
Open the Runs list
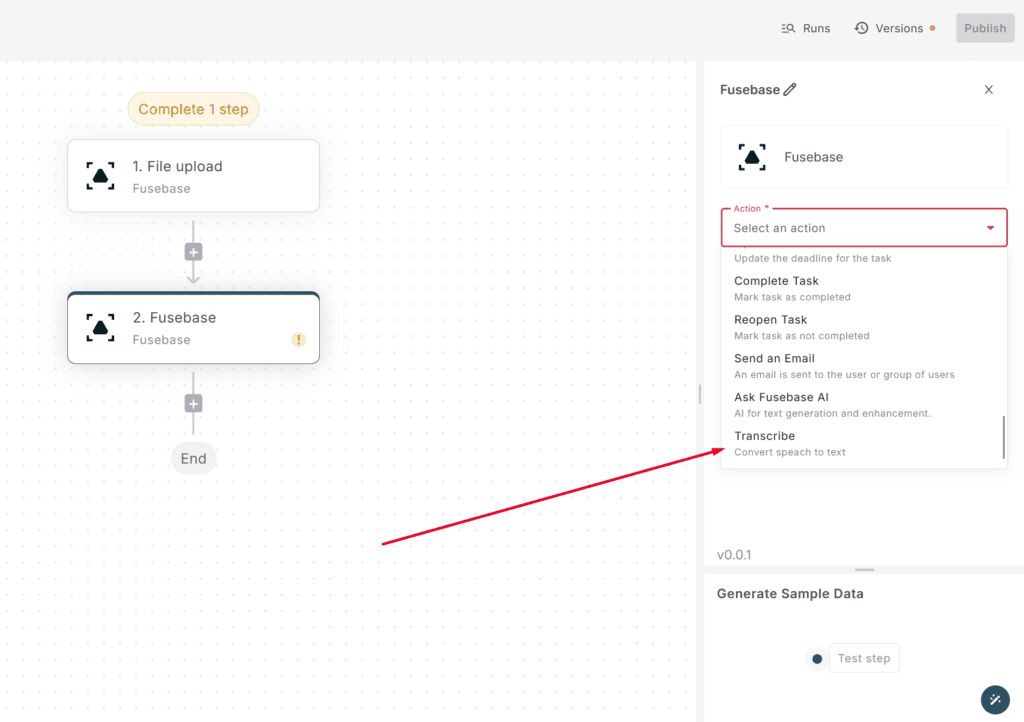pos(805,28)
